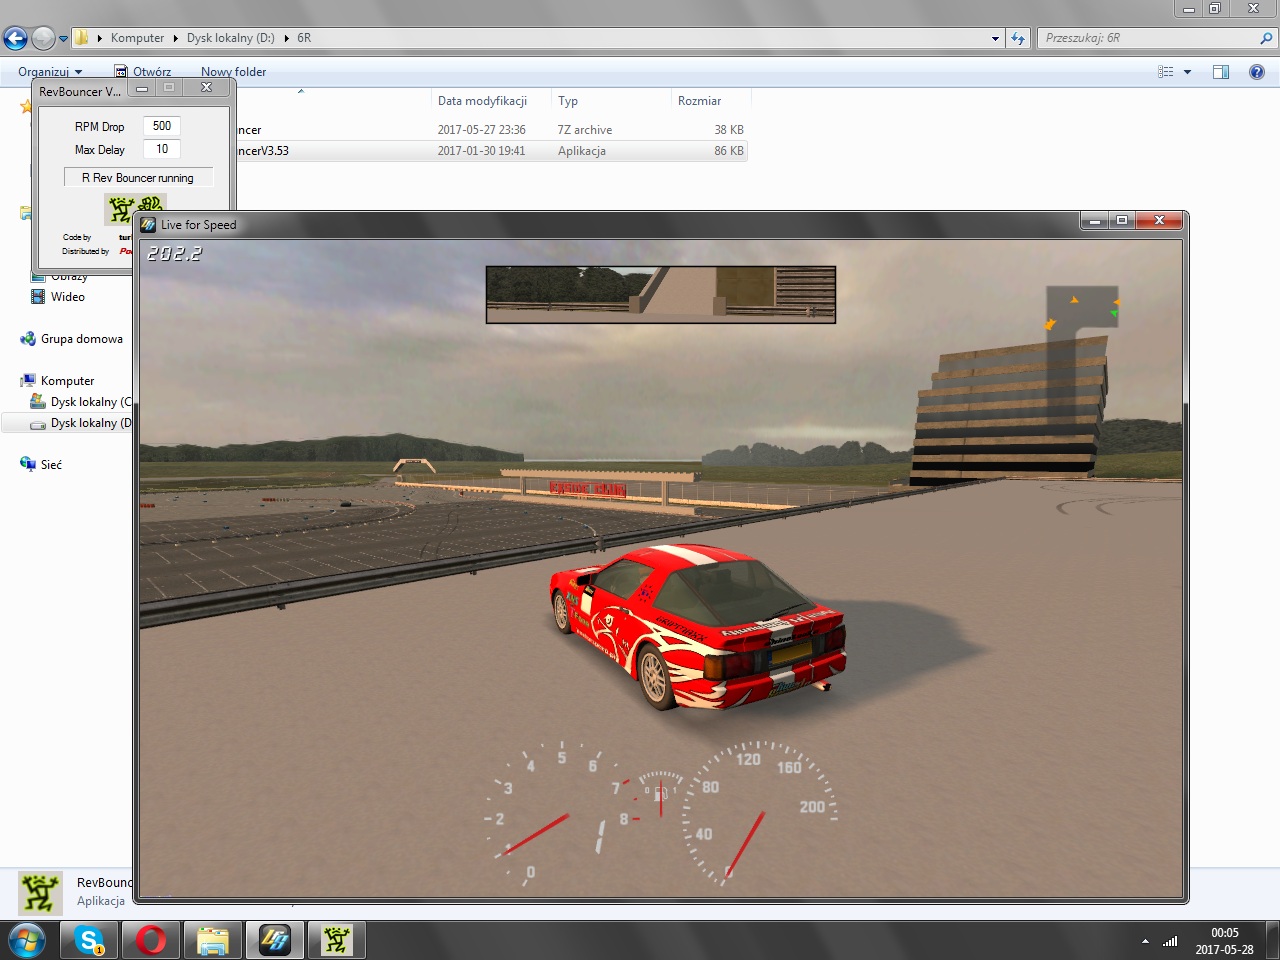Select the 7Z archive file row

490,130
